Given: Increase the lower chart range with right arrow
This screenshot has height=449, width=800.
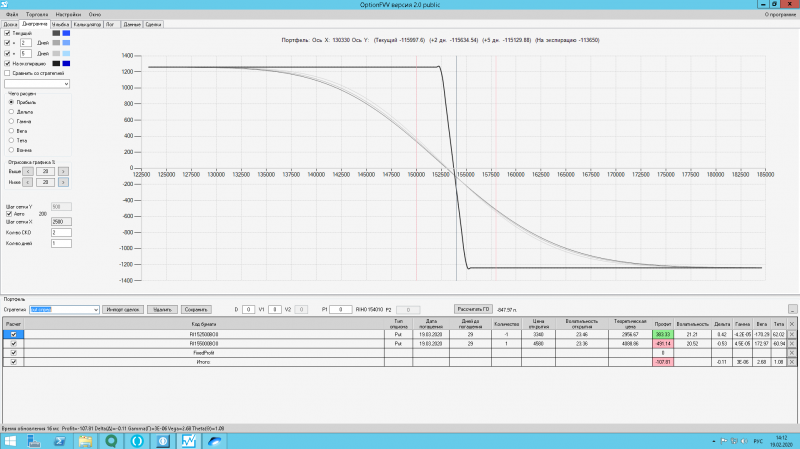Looking at the screenshot, I should tap(63, 182).
